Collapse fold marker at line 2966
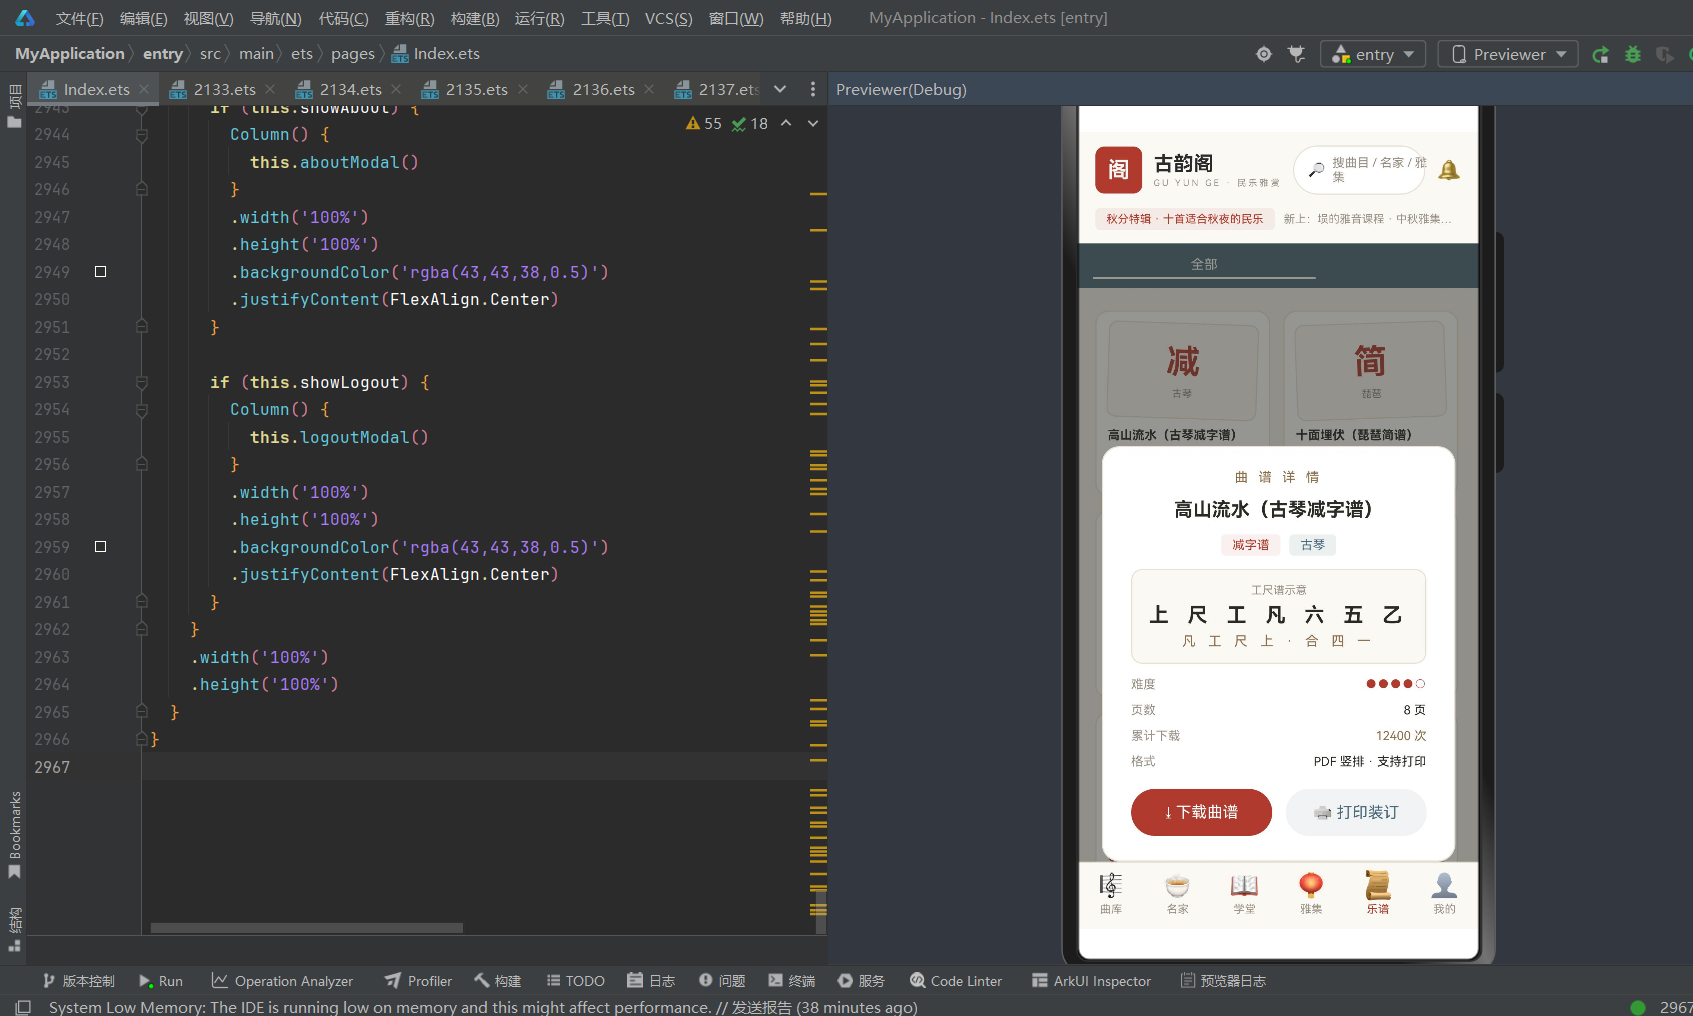This screenshot has width=1693, height=1016. tap(142, 739)
